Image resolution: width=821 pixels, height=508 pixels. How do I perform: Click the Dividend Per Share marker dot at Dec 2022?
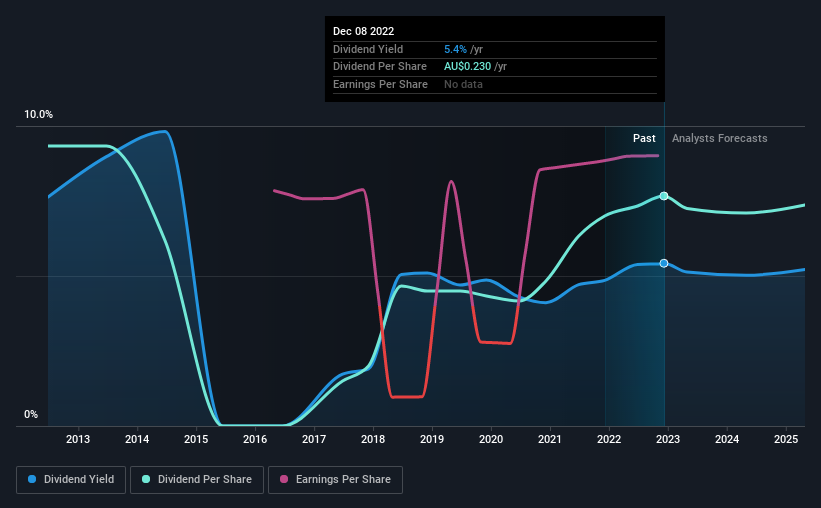pos(664,196)
